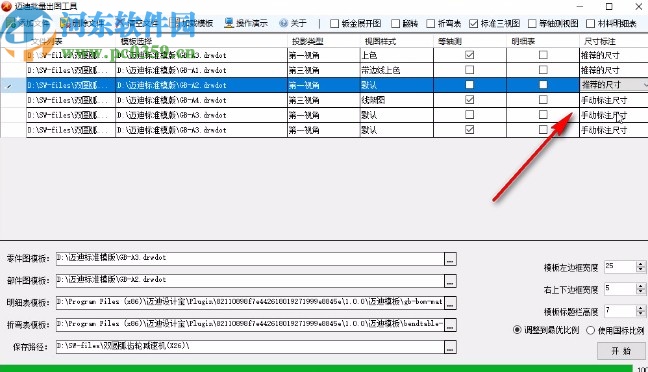Enable the 钣金展开图 checkbox
The height and width of the screenshot is (372, 648).
coord(334,24)
